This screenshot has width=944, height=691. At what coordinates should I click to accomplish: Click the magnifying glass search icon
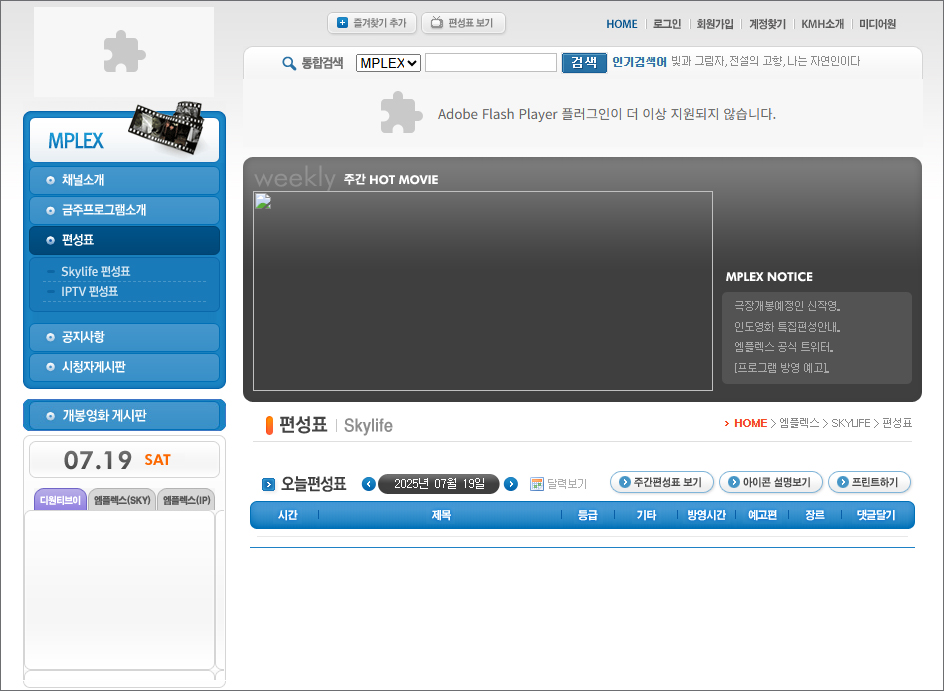pyautogui.click(x=289, y=62)
